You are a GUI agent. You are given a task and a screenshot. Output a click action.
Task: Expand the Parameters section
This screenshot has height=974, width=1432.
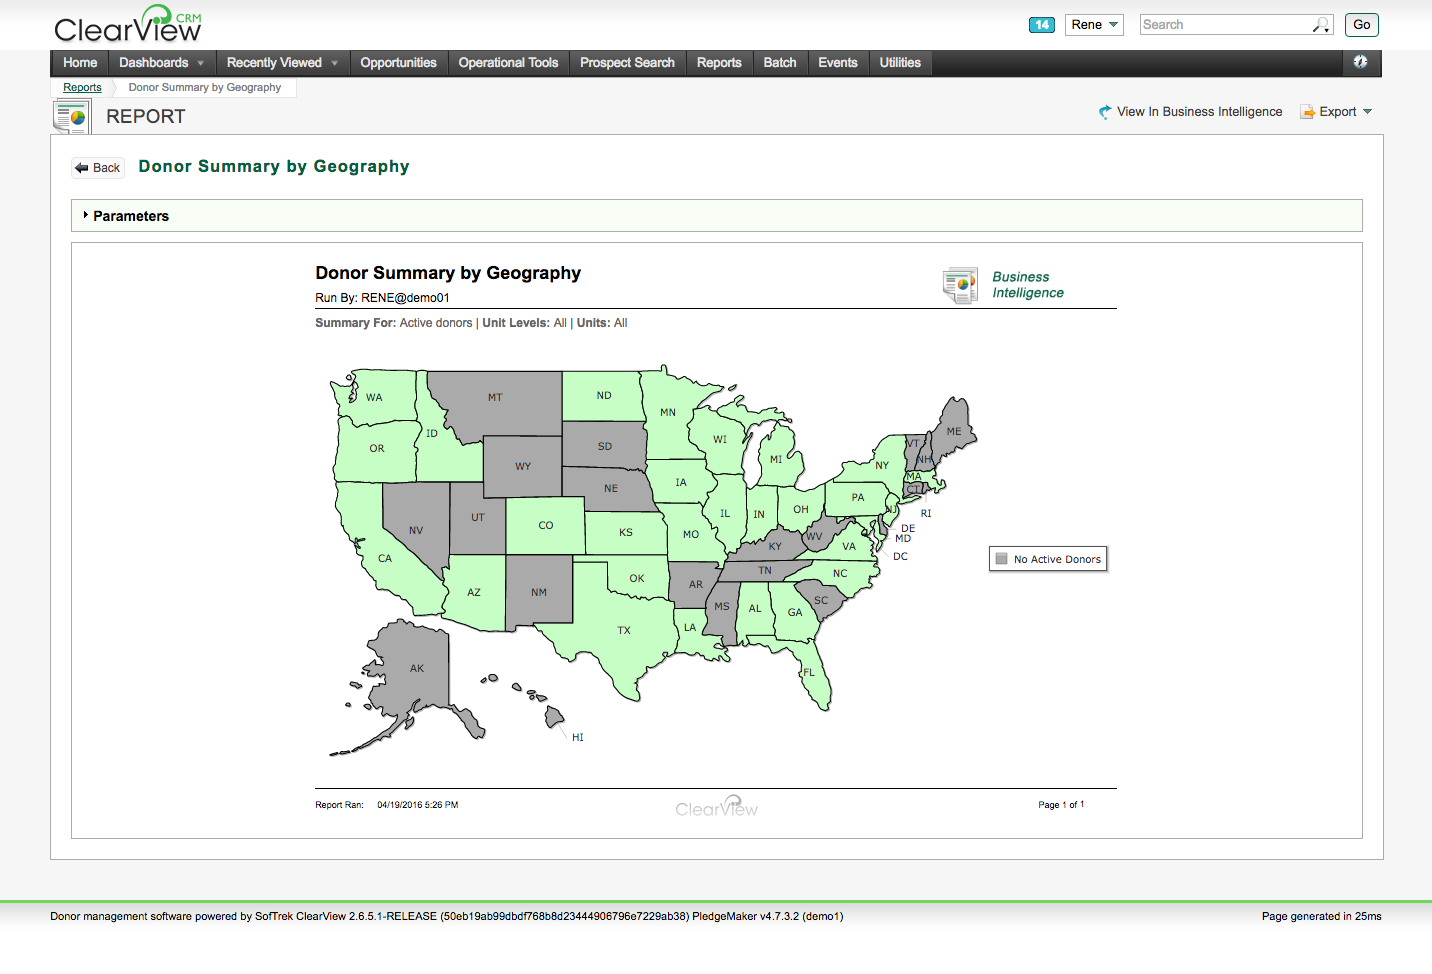(130, 216)
